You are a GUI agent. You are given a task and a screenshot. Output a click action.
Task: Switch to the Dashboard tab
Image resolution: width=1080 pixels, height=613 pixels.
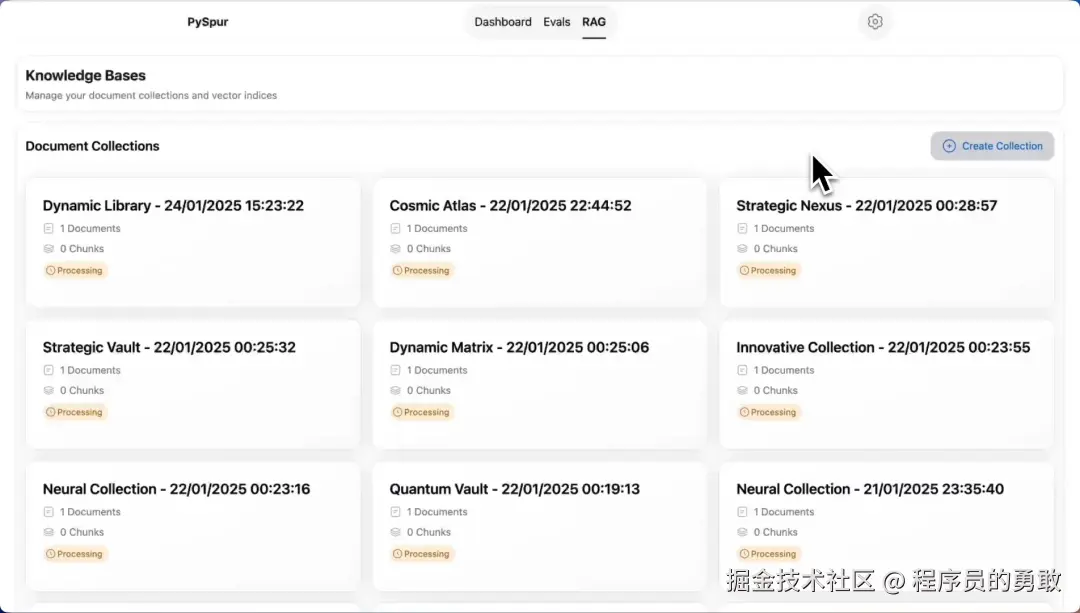click(503, 22)
